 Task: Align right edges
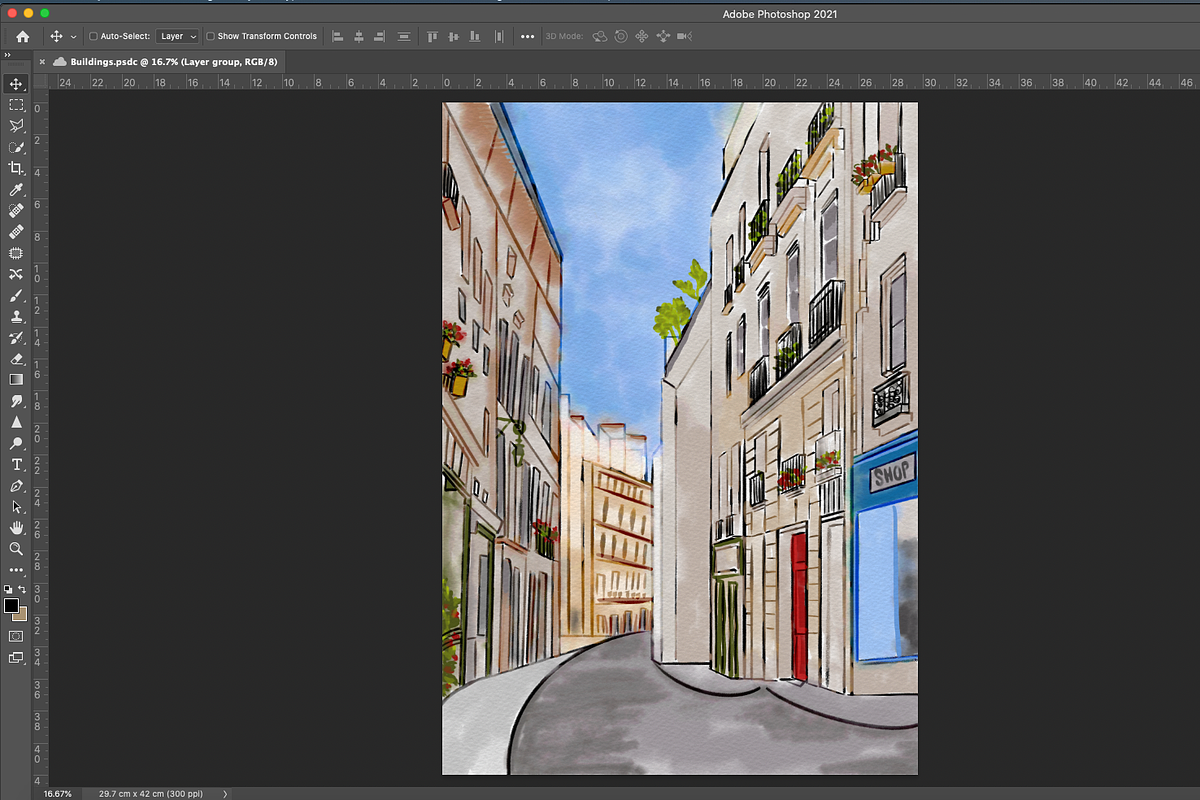(x=379, y=36)
